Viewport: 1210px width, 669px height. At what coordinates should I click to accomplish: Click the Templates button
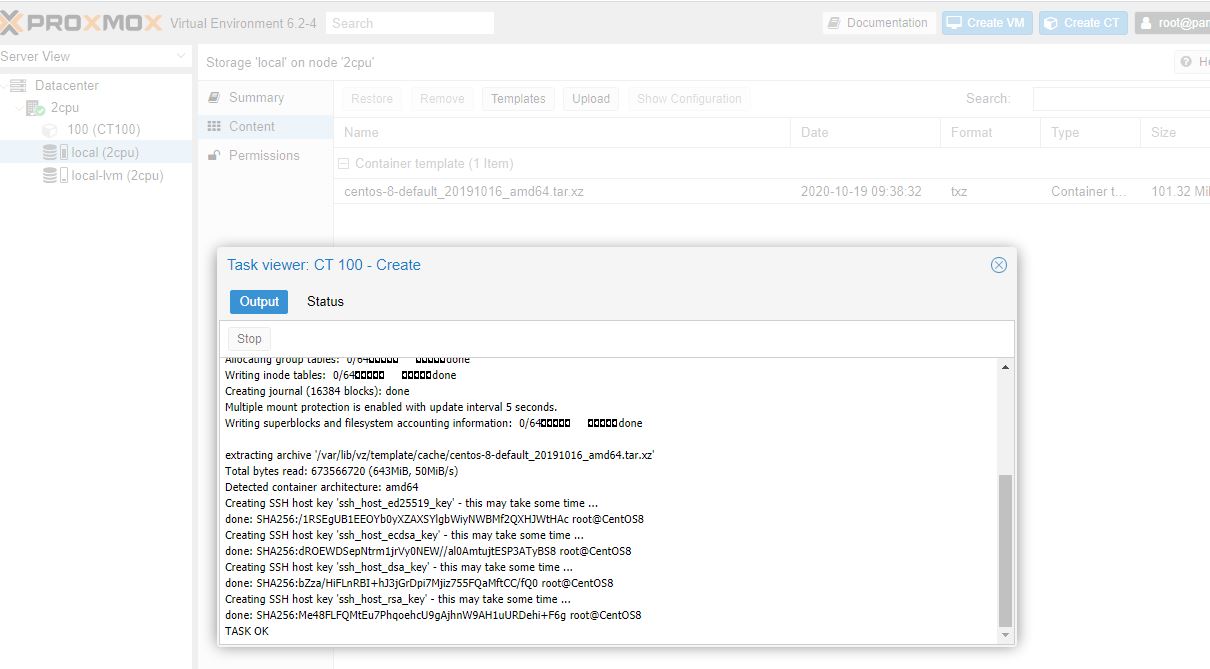coord(518,99)
